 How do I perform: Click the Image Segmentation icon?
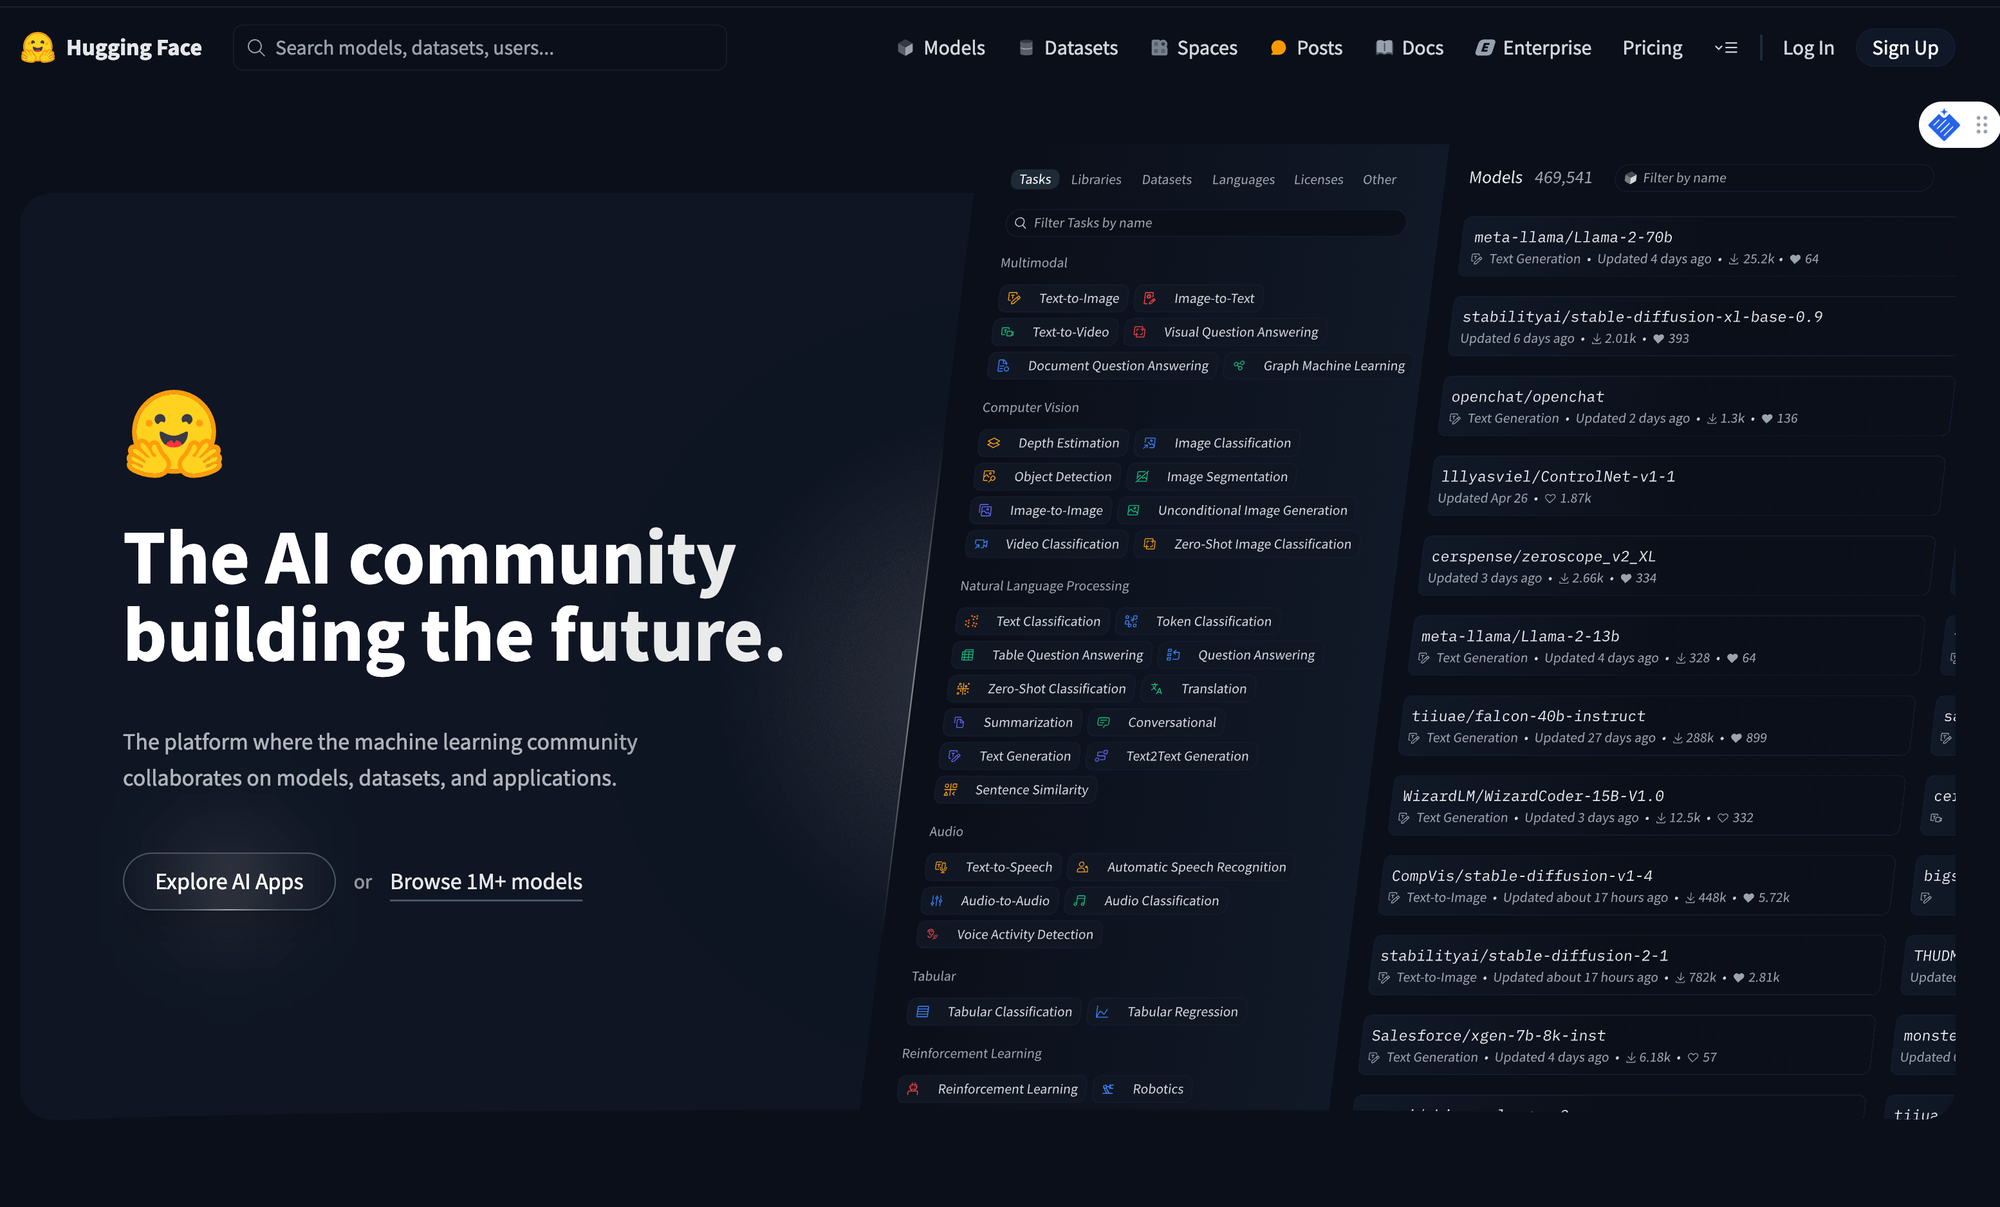(x=1142, y=477)
